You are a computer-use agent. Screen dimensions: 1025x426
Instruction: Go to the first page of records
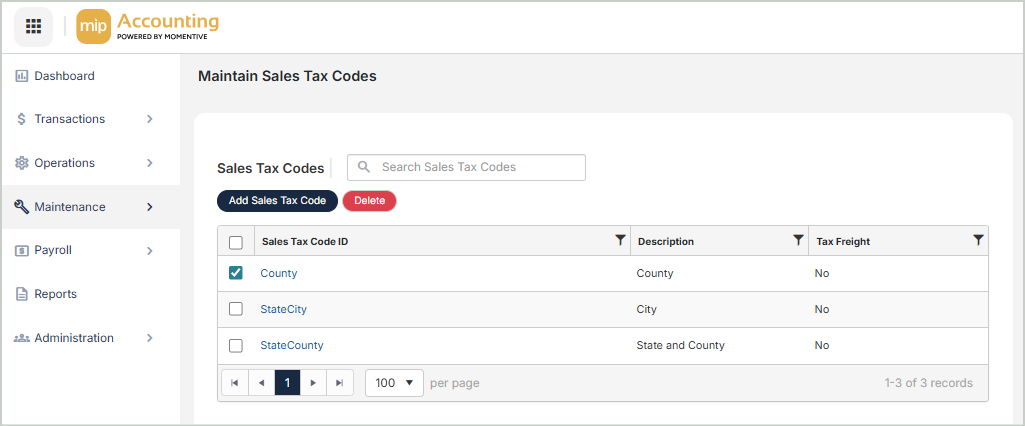tap(234, 383)
